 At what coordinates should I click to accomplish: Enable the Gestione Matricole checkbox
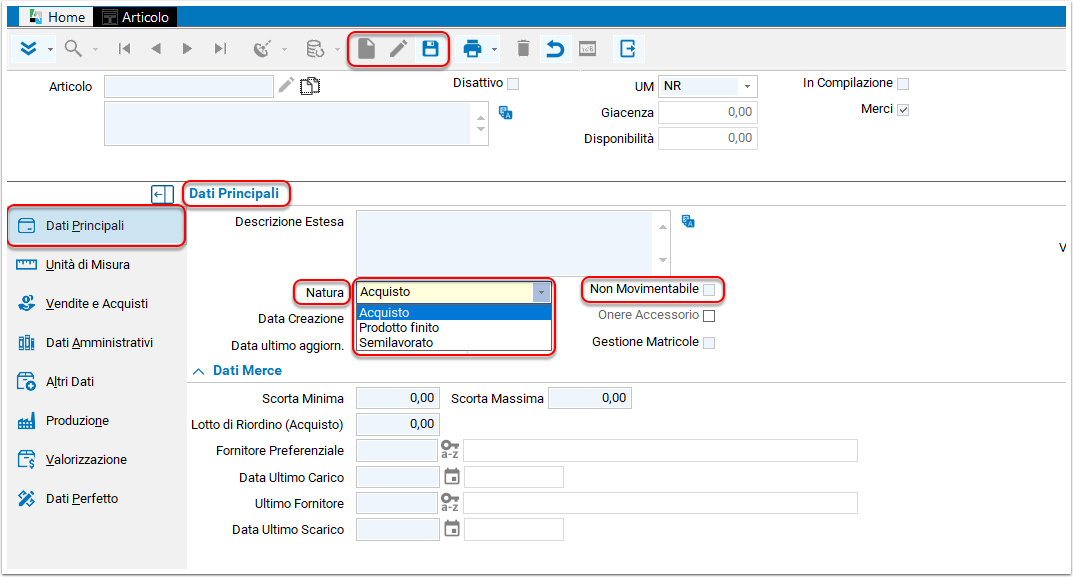(710, 342)
